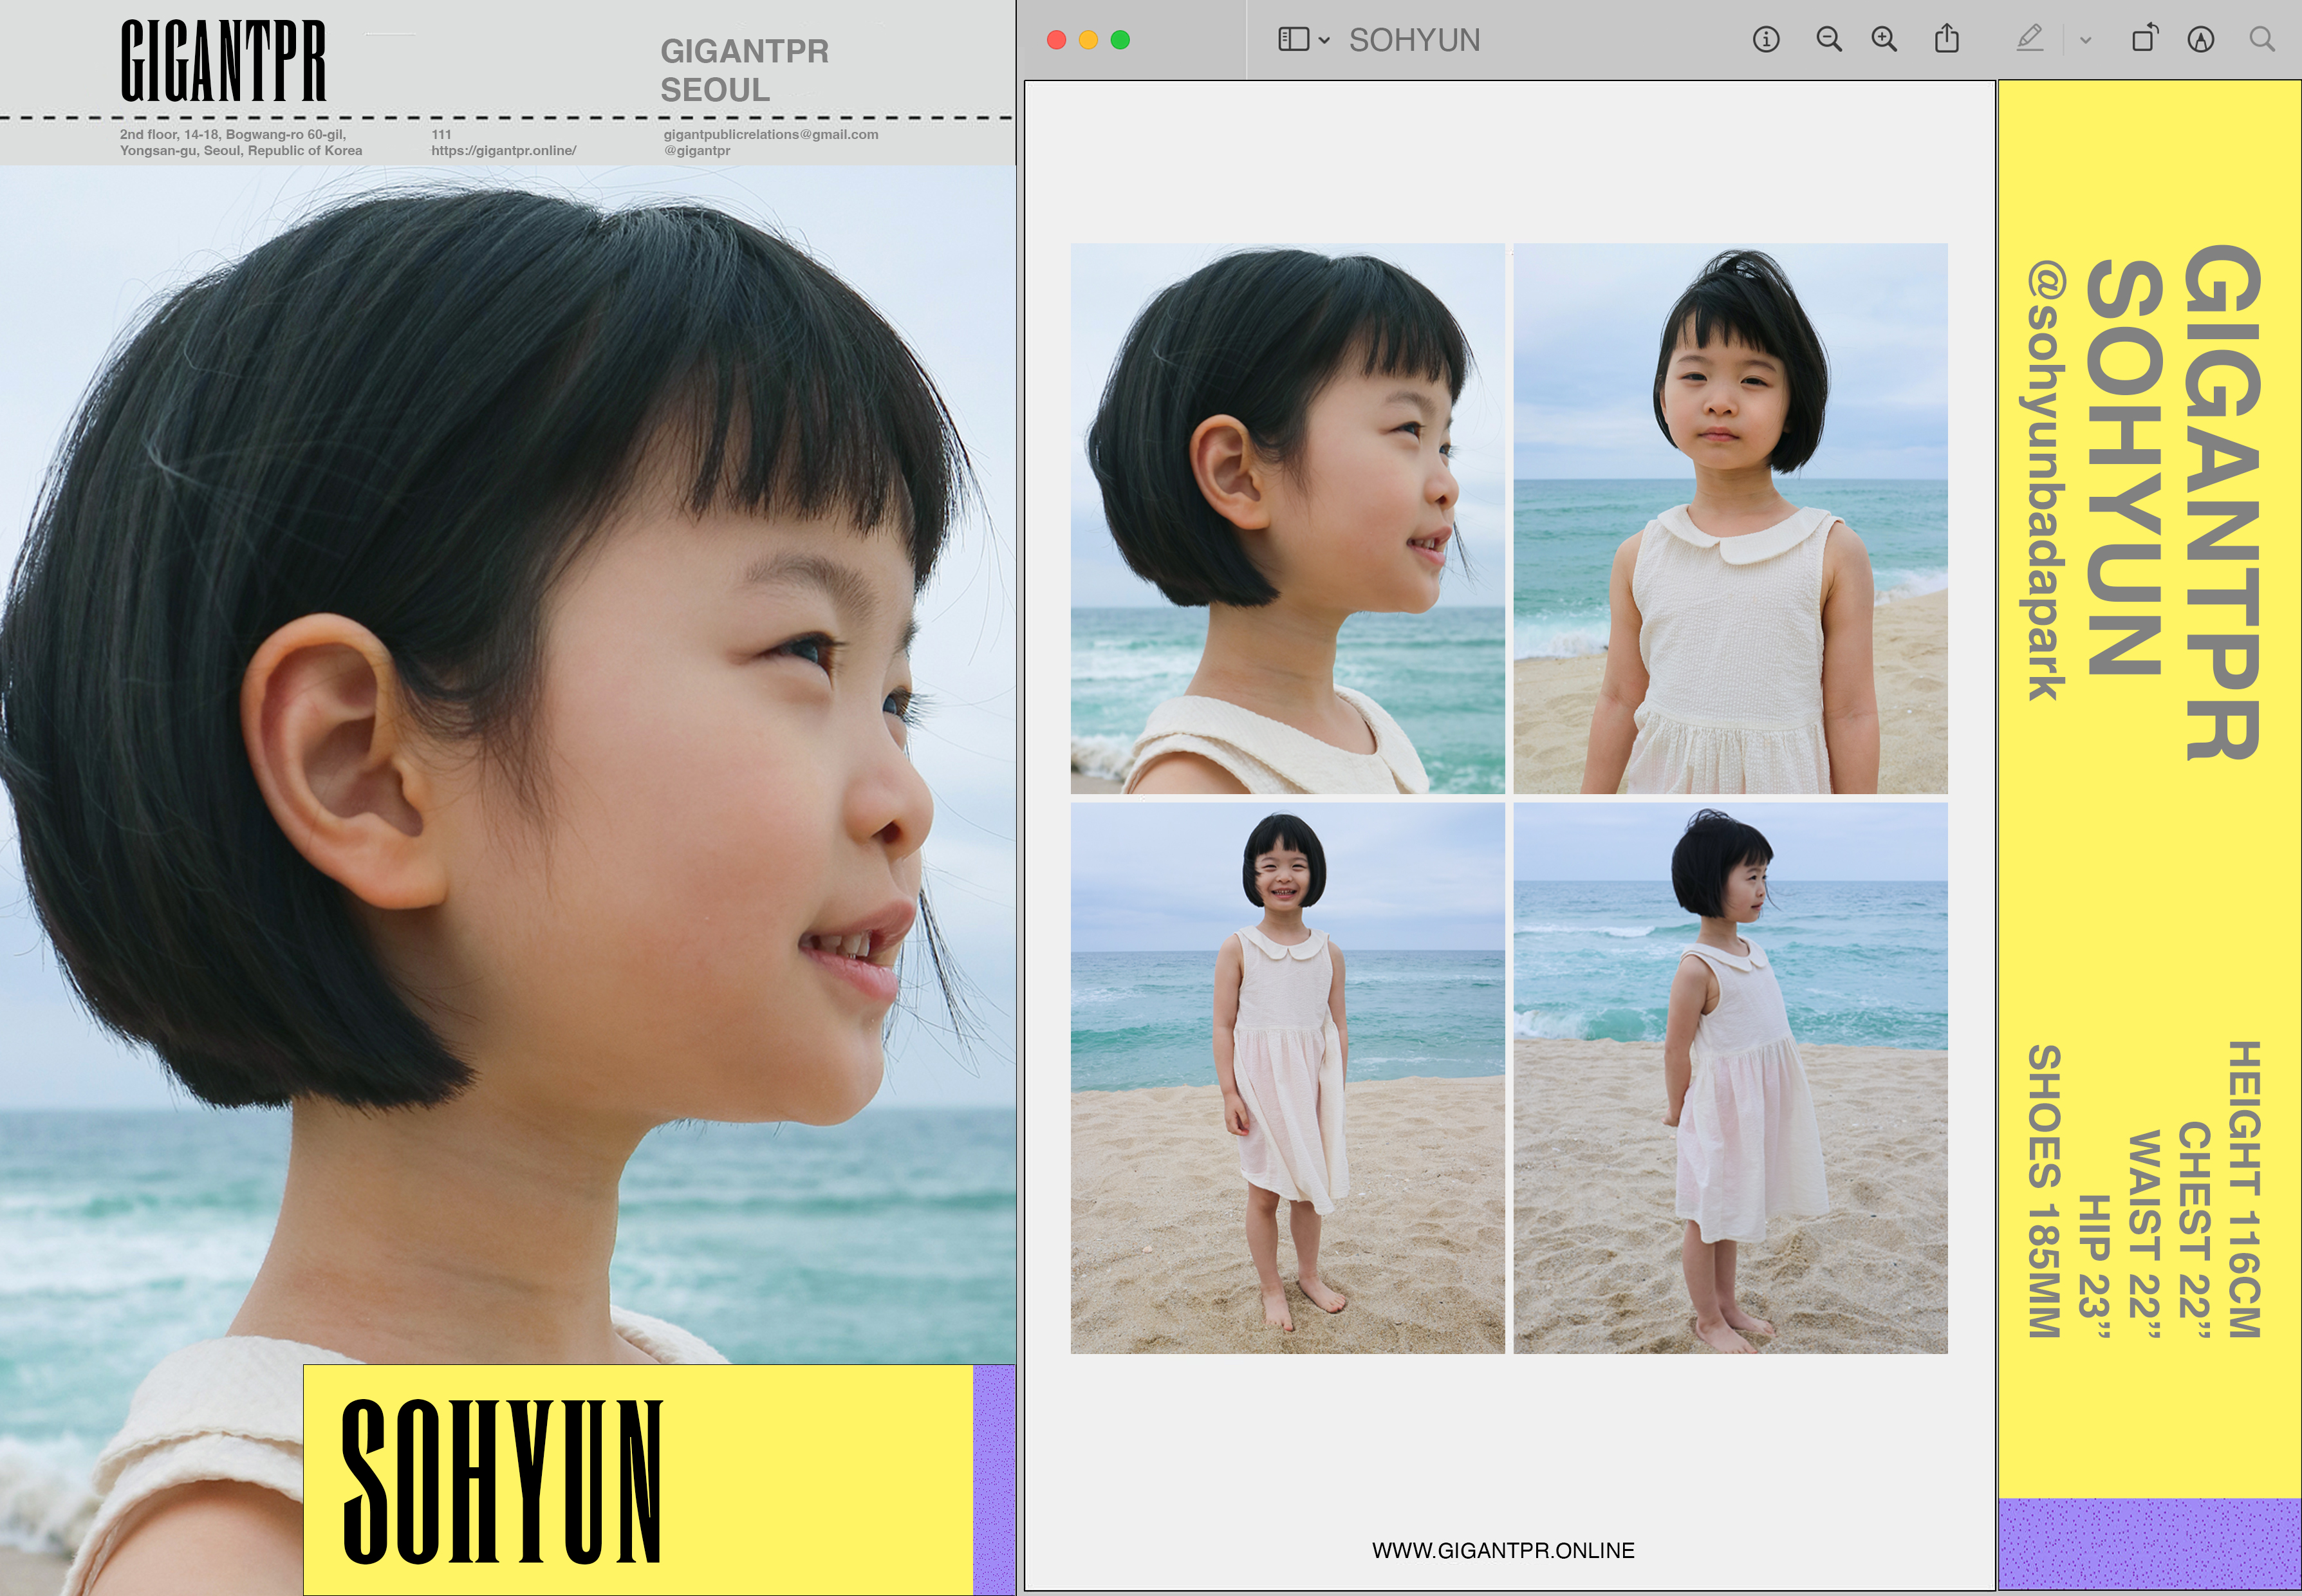This screenshot has width=2302, height=1596.
Task: Show the Markup toolbar
Action: click(2200, 40)
